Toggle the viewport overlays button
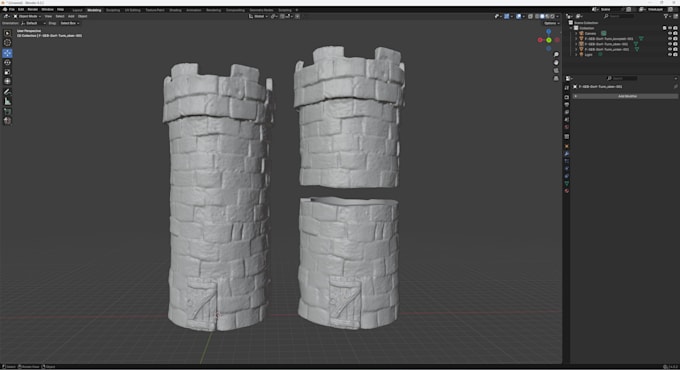This screenshot has width=680, height=370. tap(519, 16)
